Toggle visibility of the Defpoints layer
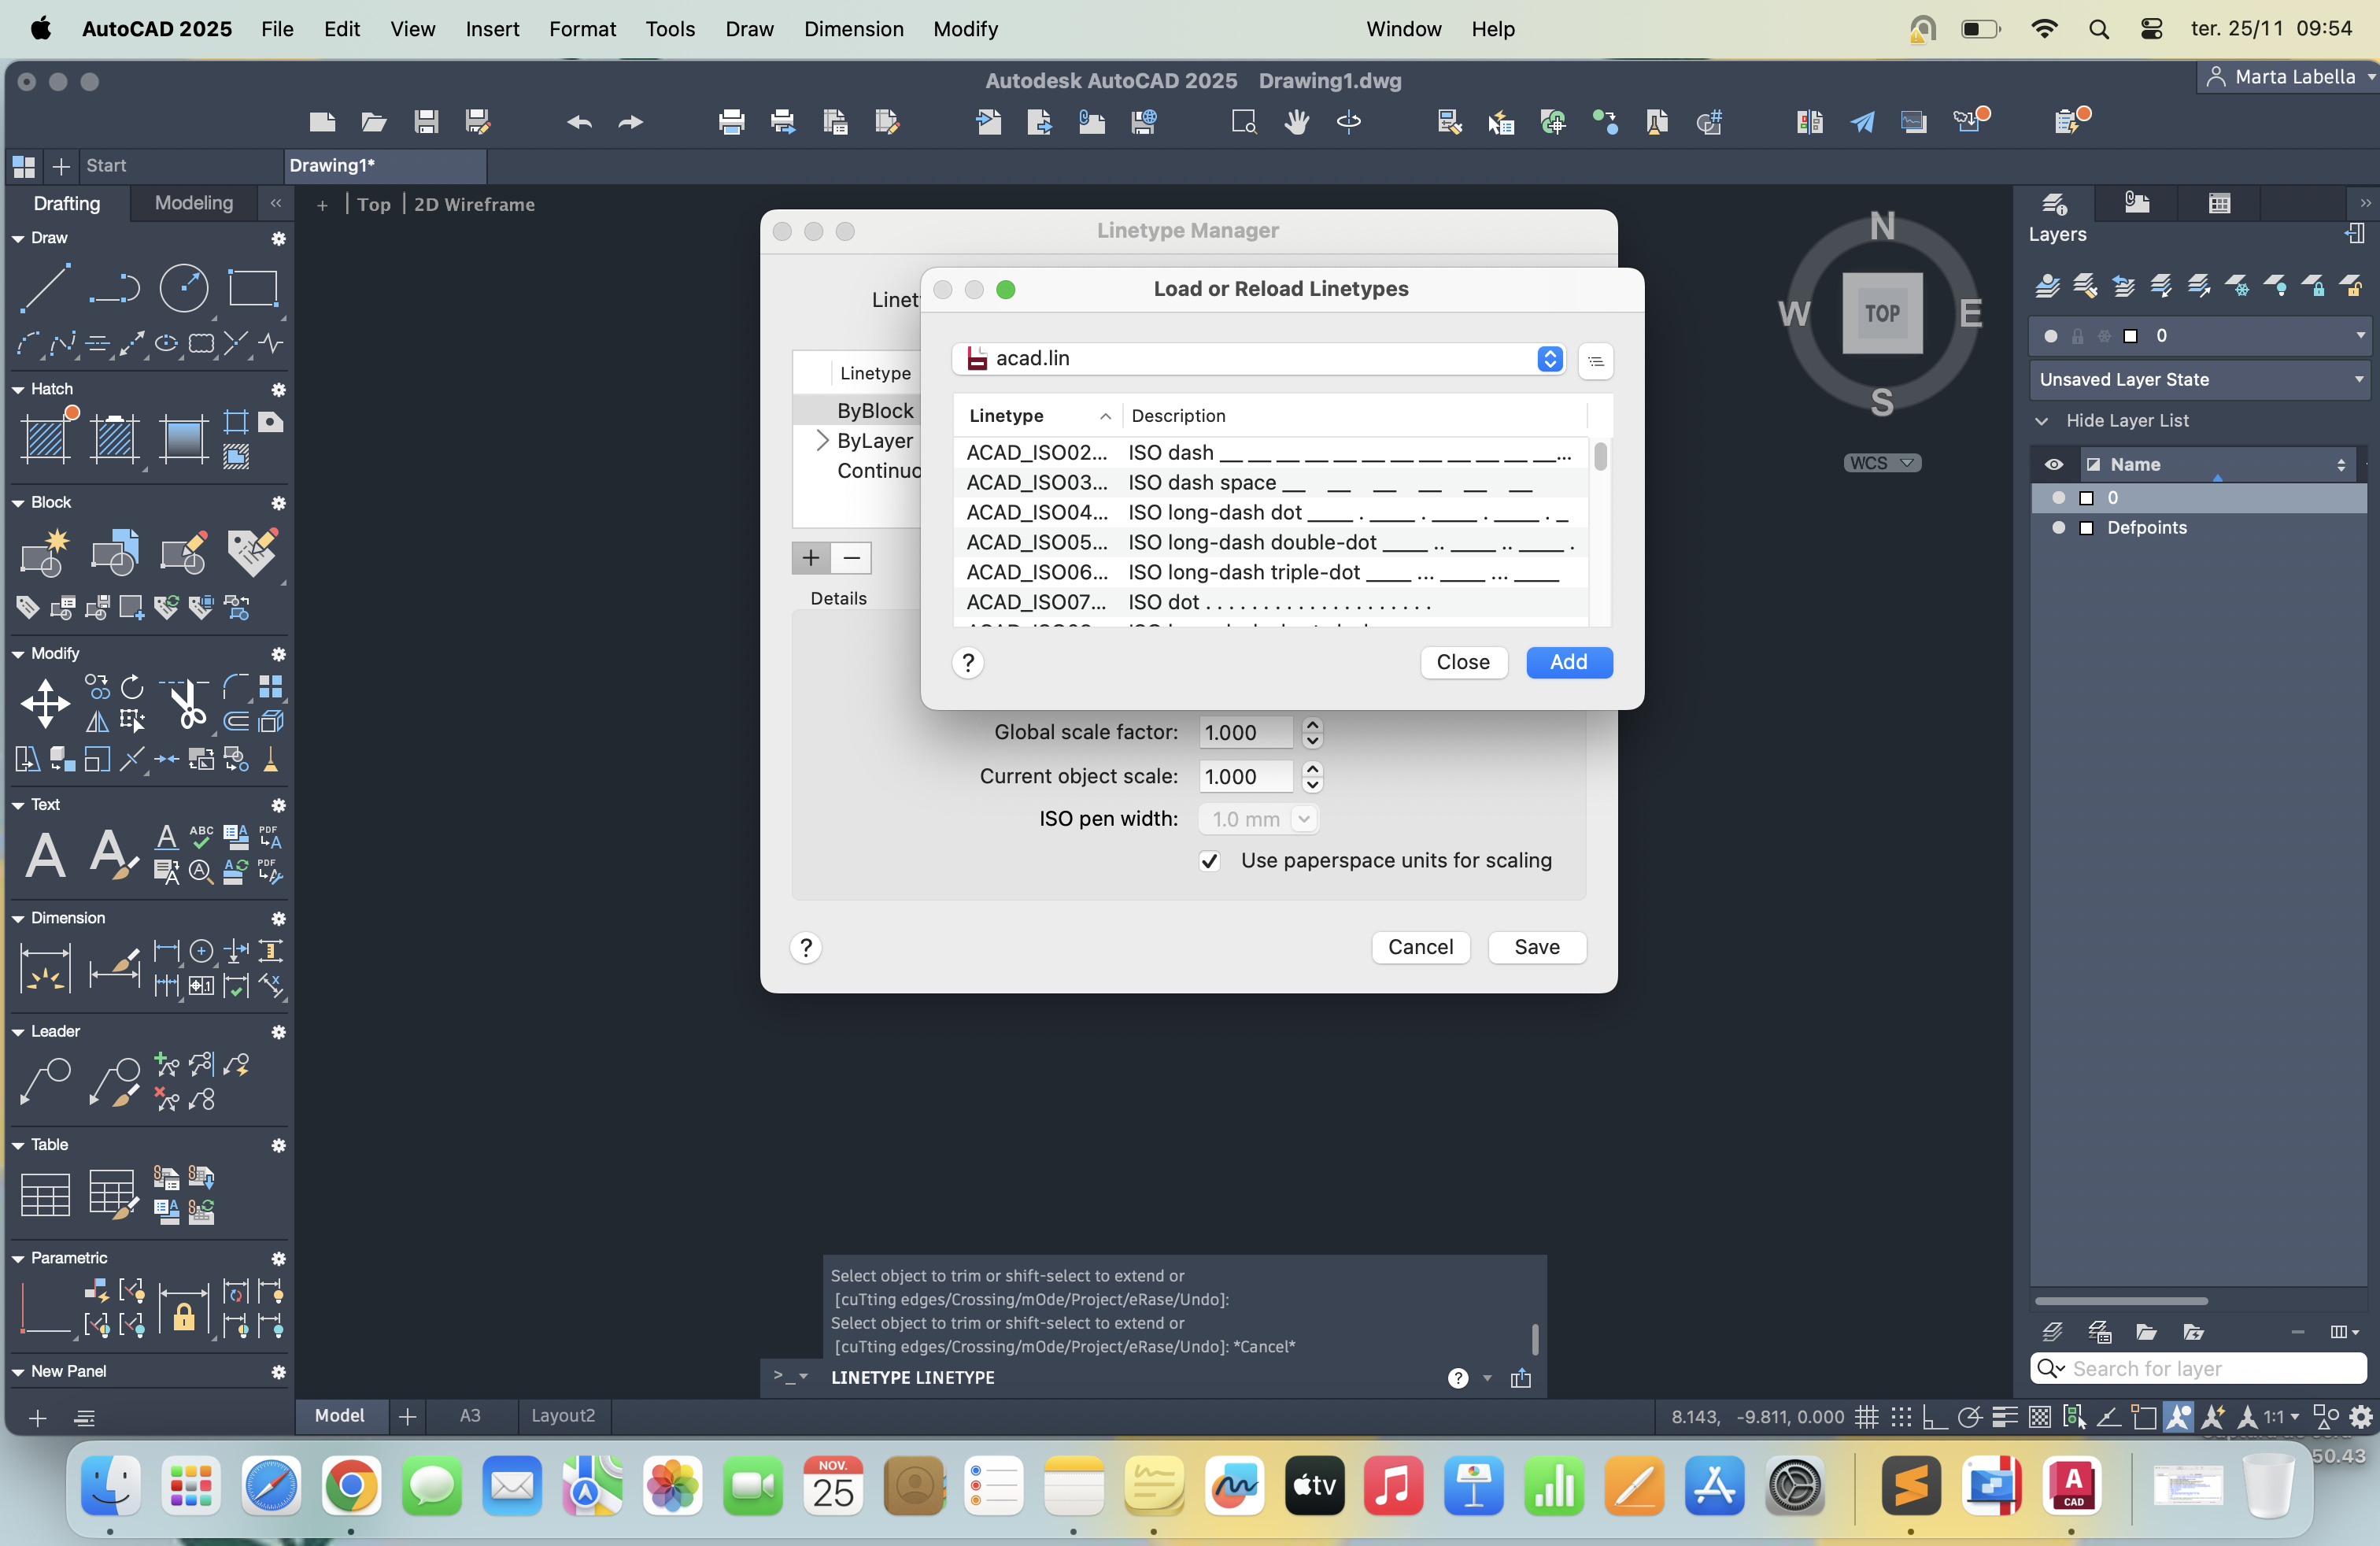 (x=2058, y=528)
